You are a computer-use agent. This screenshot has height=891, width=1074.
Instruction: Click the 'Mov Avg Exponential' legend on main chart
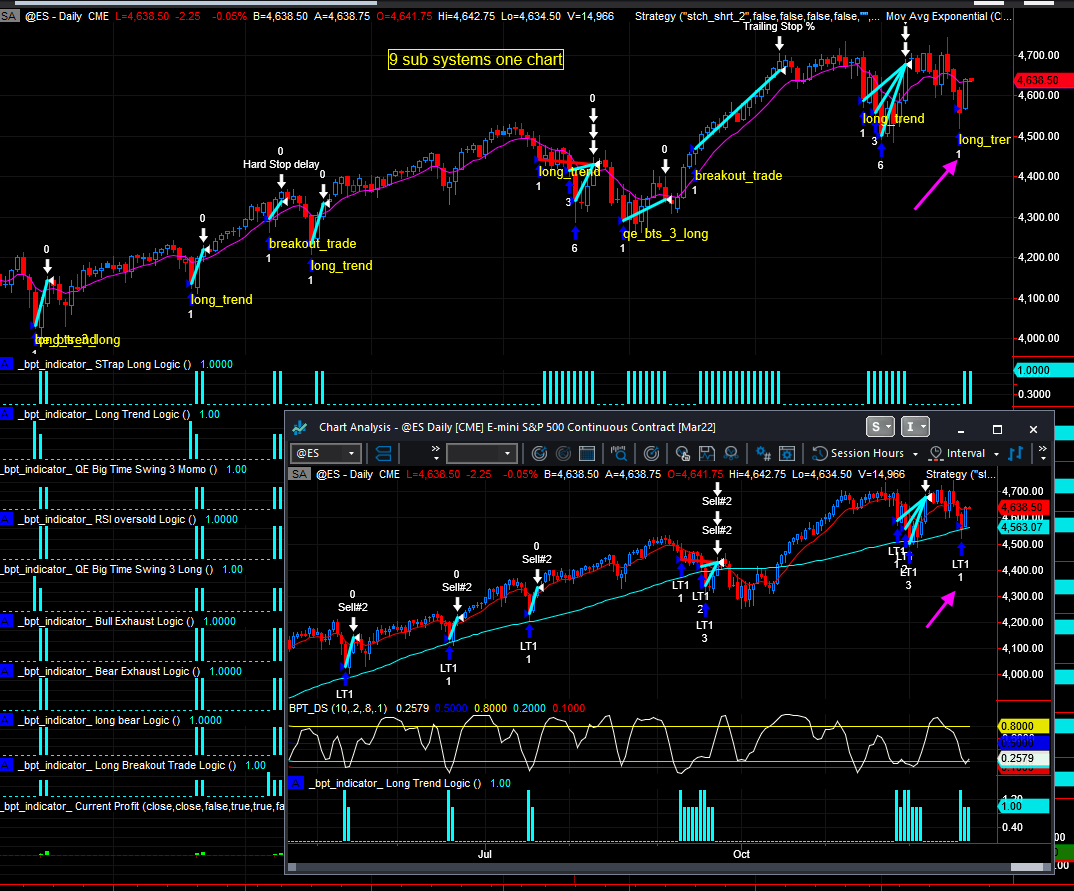point(948,16)
